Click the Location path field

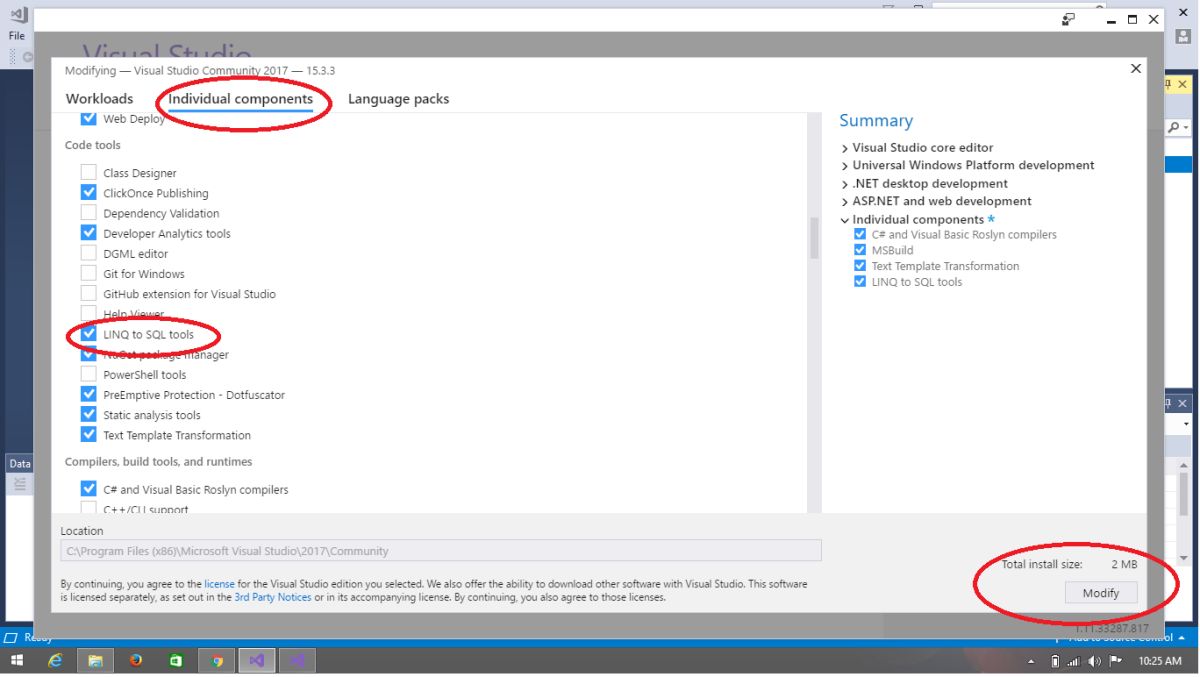pos(441,550)
